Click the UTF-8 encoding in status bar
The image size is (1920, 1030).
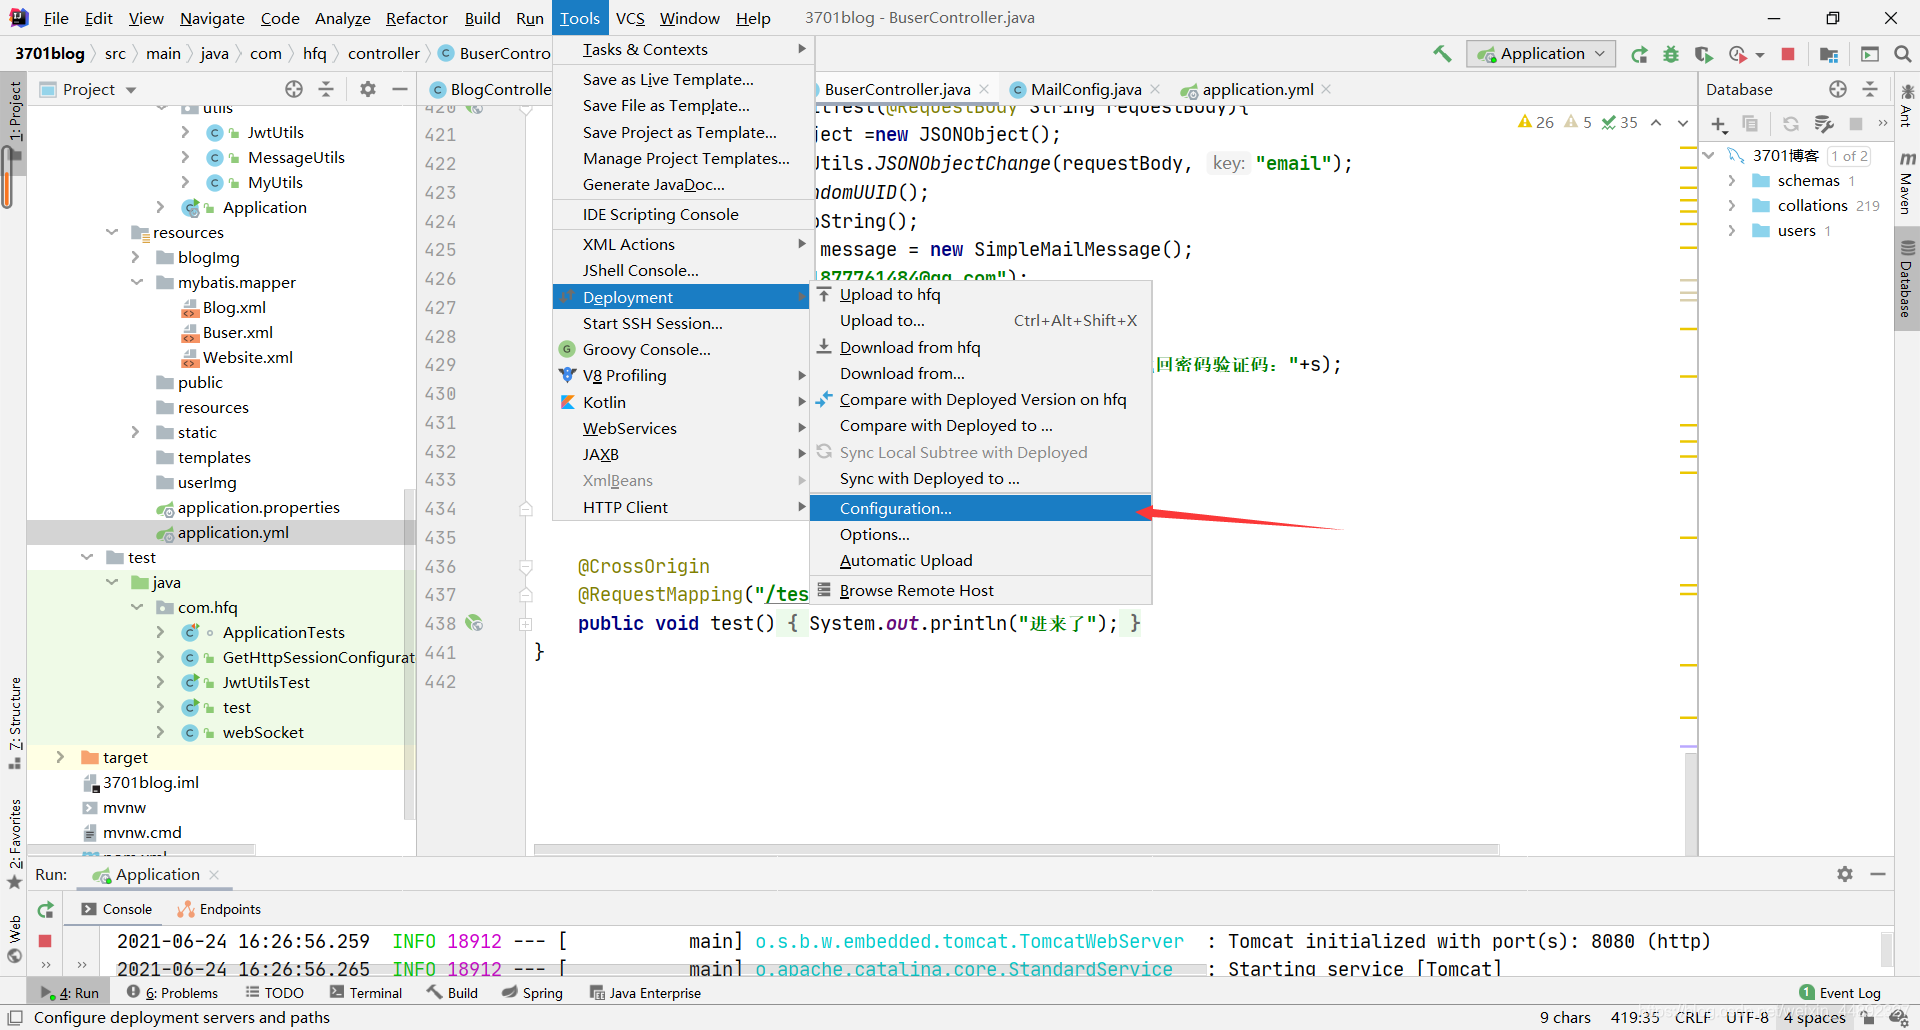1747,1017
